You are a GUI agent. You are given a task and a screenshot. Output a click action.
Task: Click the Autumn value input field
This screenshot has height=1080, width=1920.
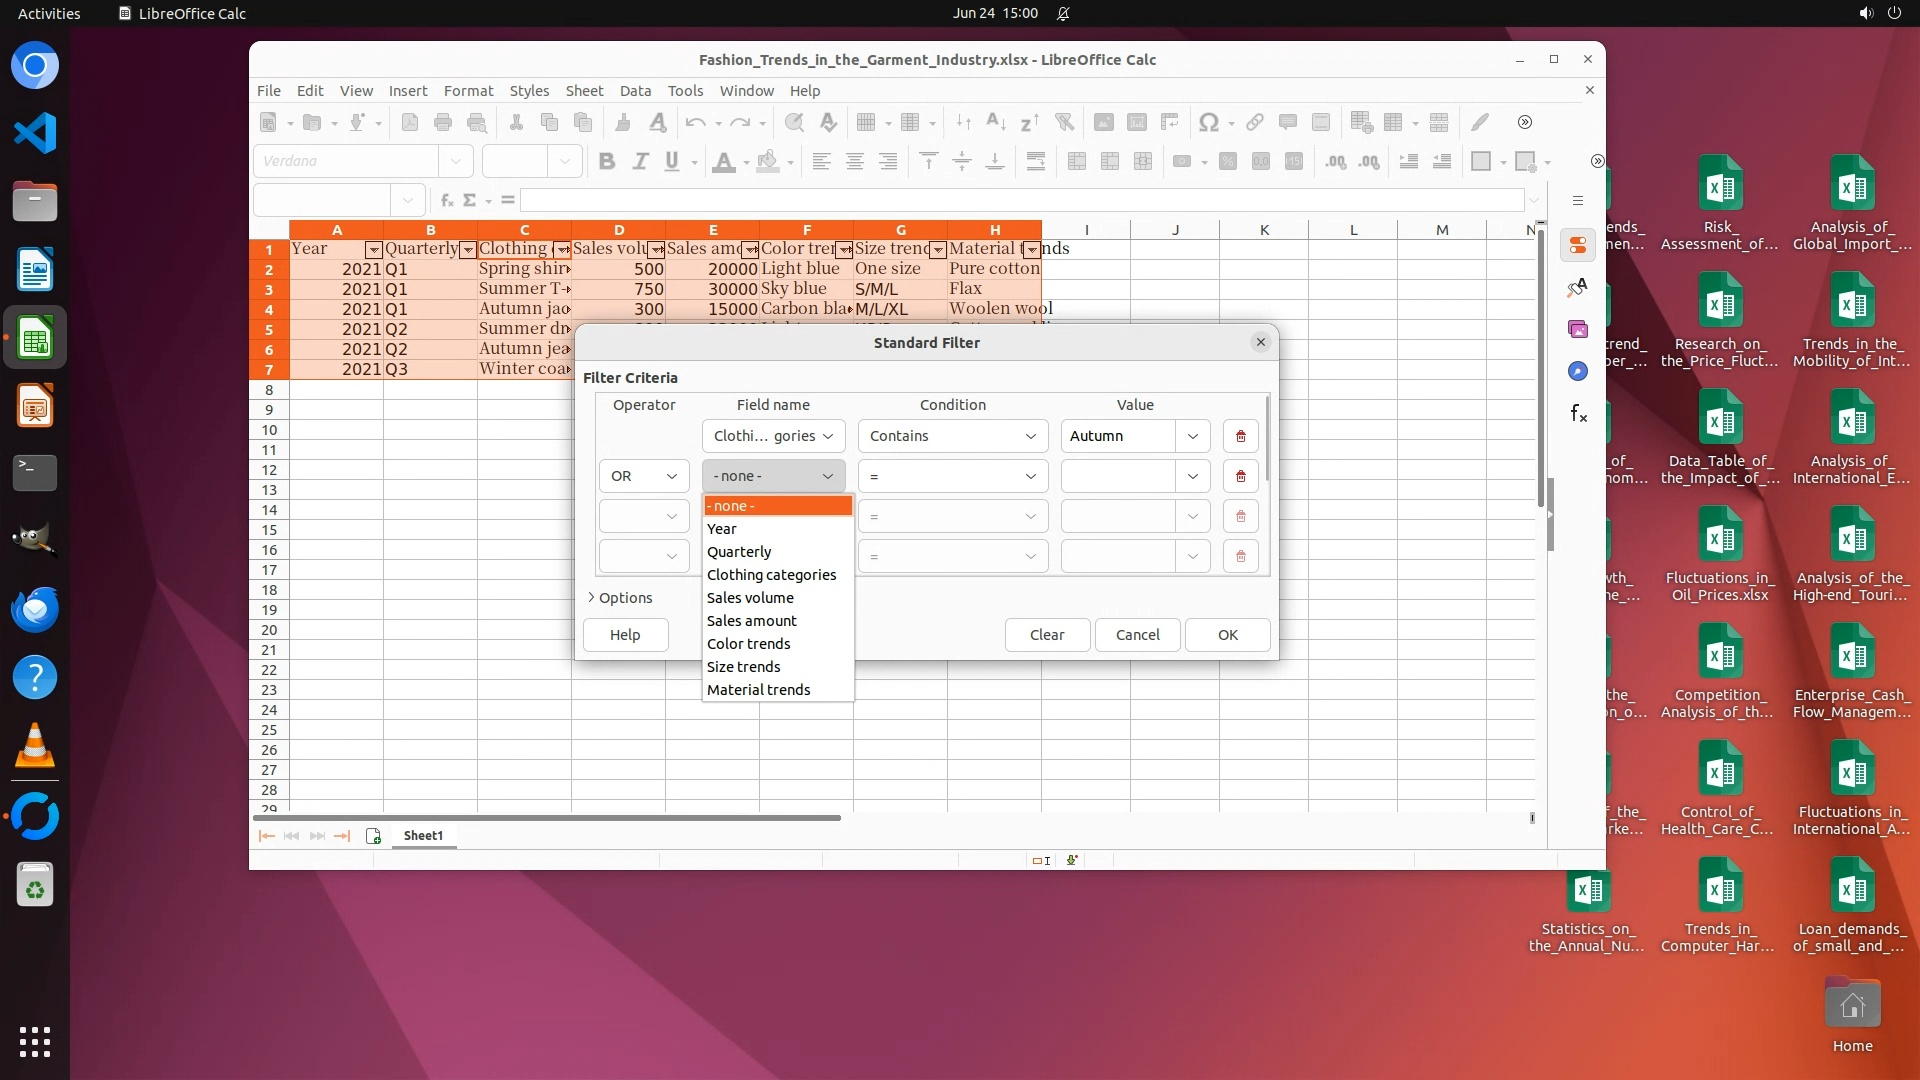point(1117,436)
